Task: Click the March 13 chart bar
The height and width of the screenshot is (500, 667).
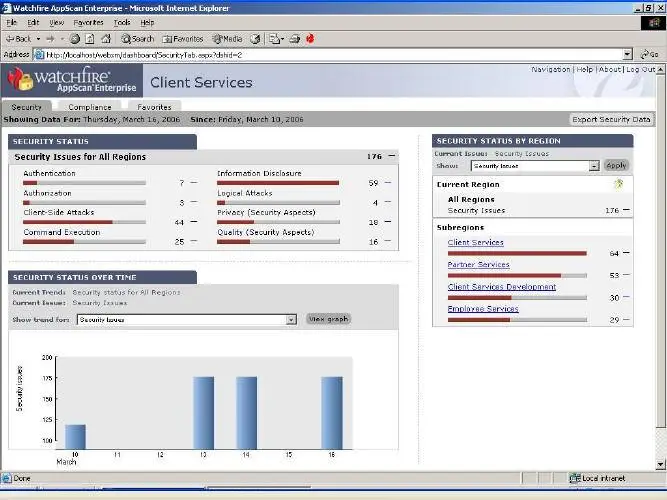Action: click(x=203, y=413)
